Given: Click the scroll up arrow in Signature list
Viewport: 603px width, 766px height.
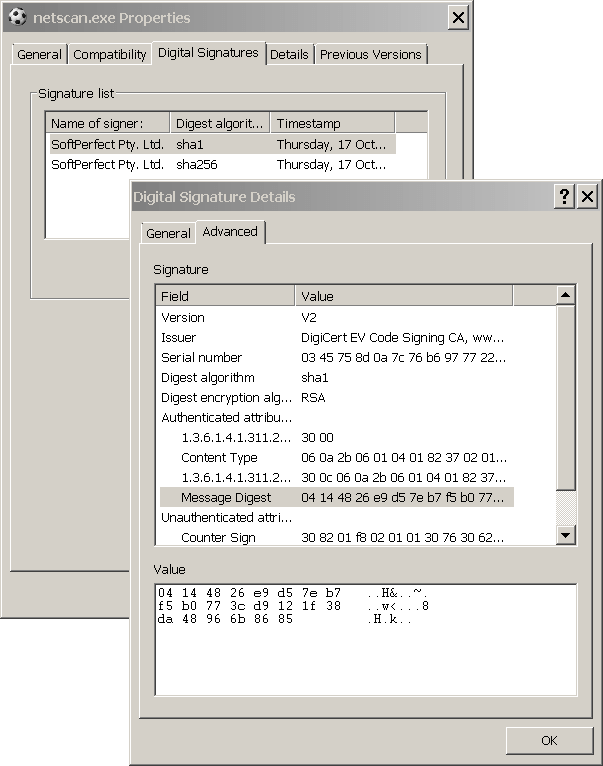Looking at the screenshot, I should 565,295.
